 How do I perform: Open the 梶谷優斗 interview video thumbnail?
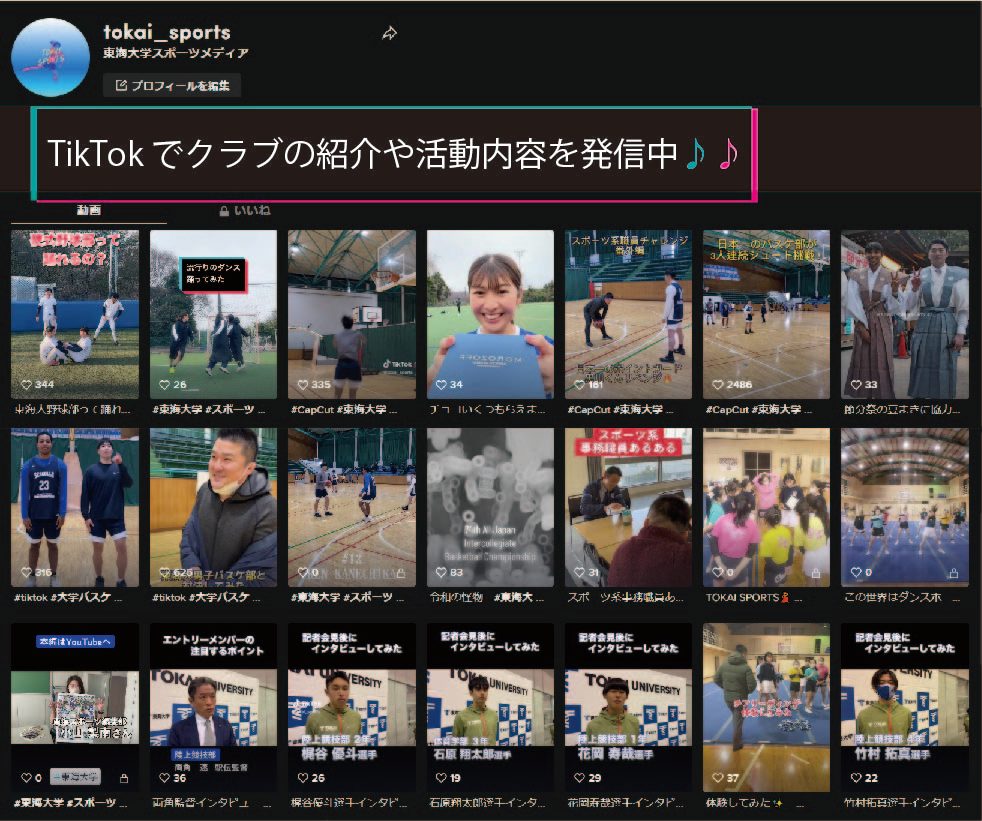click(x=352, y=707)
